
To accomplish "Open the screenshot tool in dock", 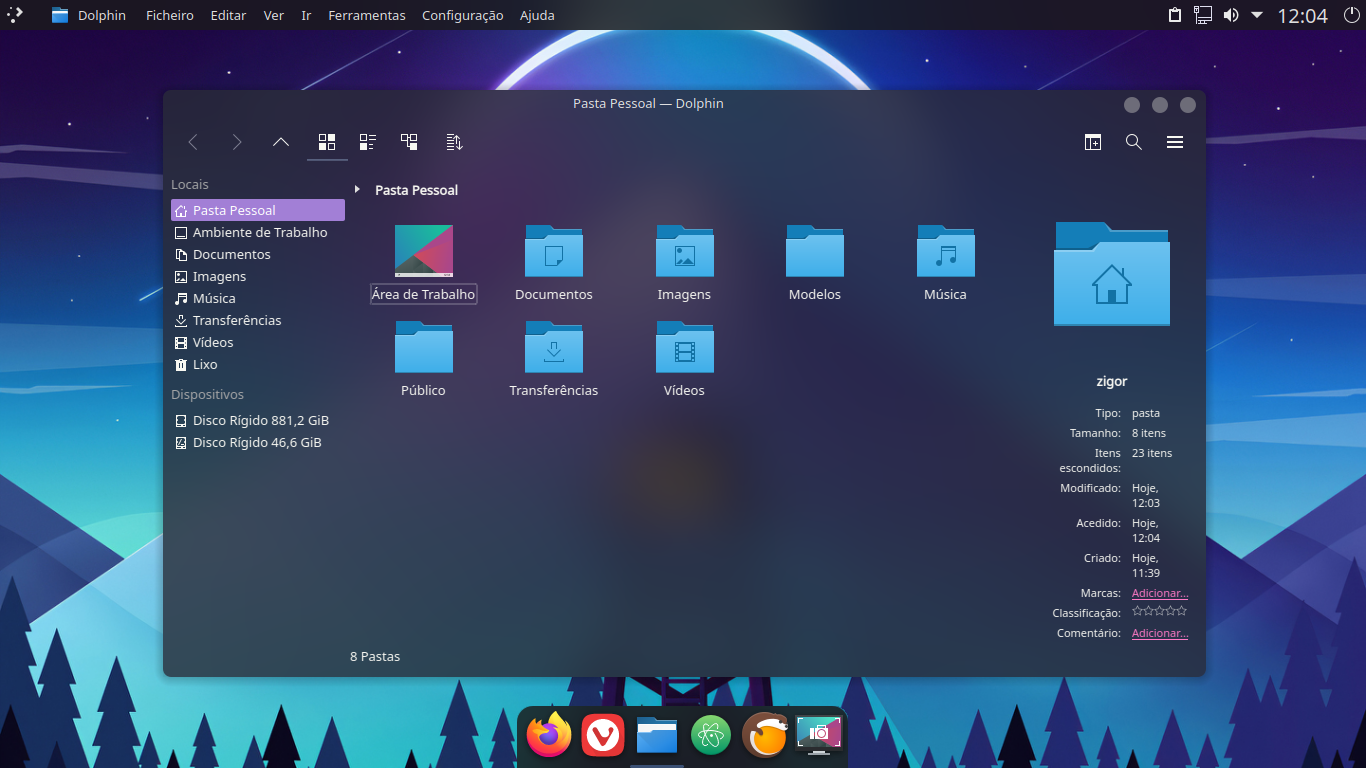I will 819,735.
